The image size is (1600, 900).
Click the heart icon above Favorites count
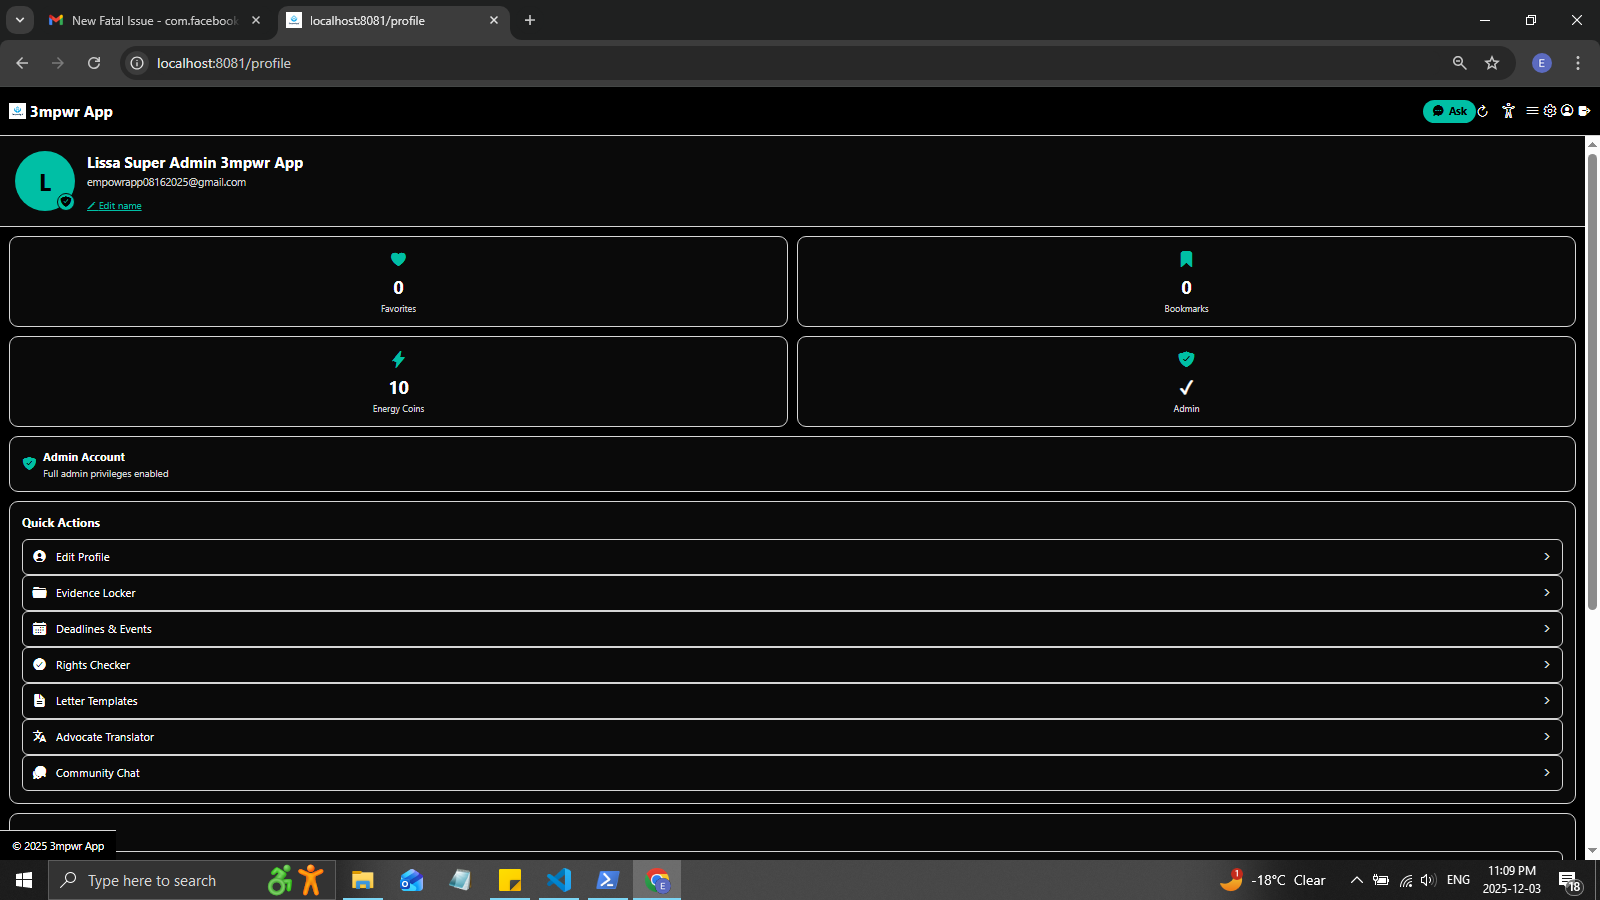click(x=398, y=259)
